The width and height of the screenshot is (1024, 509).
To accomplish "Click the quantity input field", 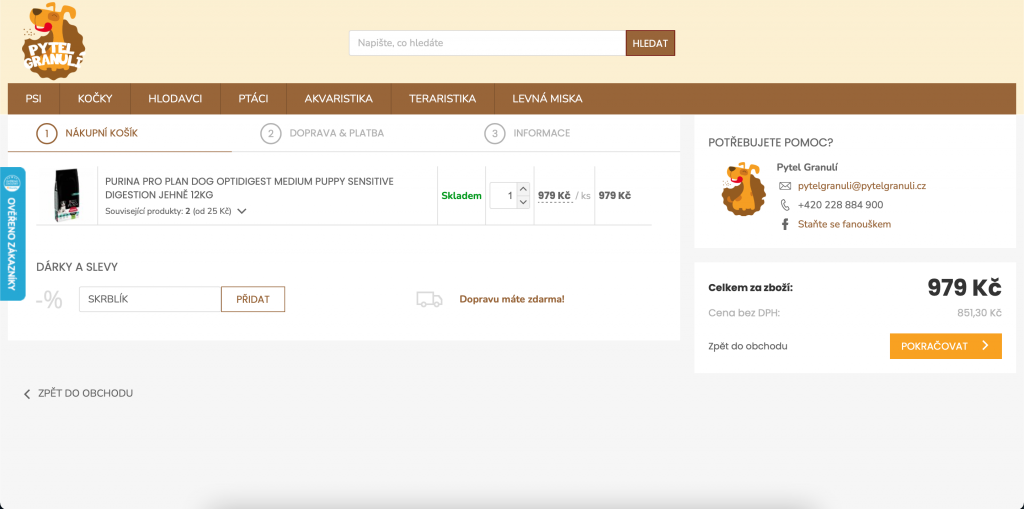I will pos(504,195).
